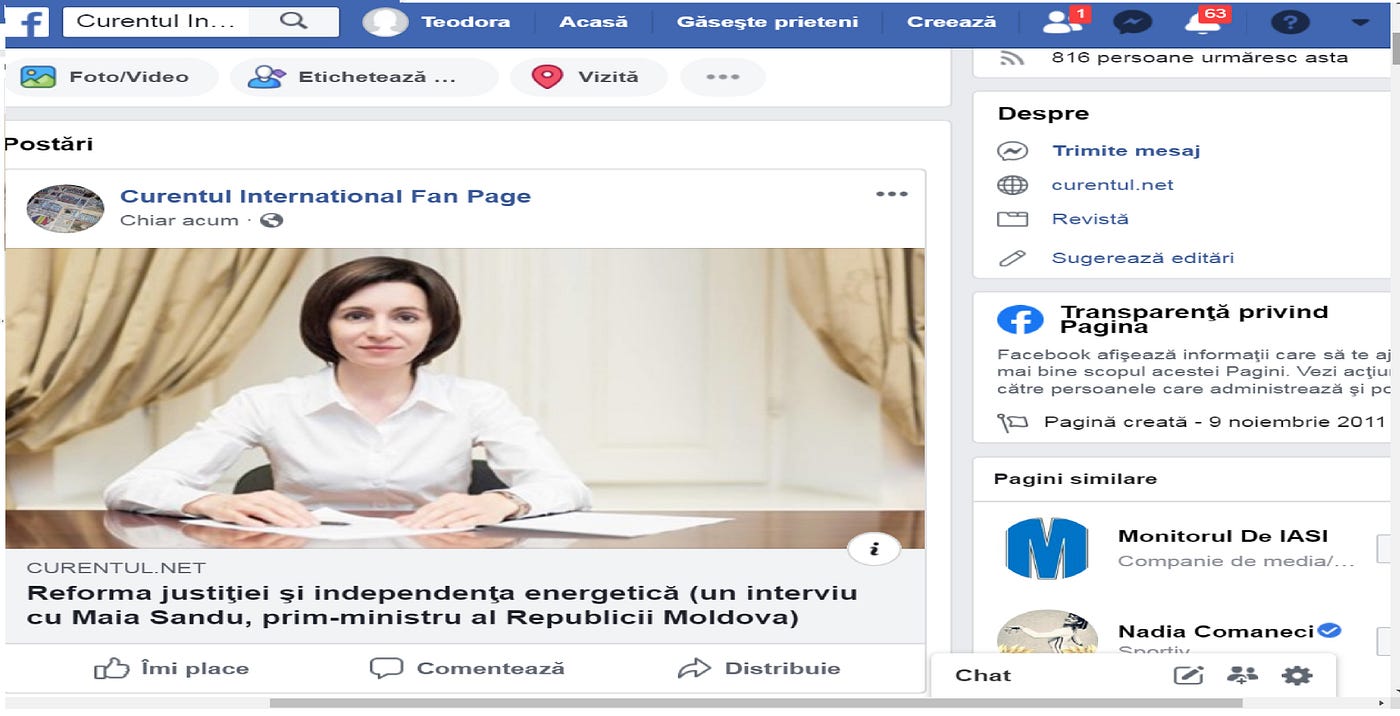The width and height of the screenshot is (1400, 716).
Task: Click the search magnifier icon
Action: tap(293, 21)
